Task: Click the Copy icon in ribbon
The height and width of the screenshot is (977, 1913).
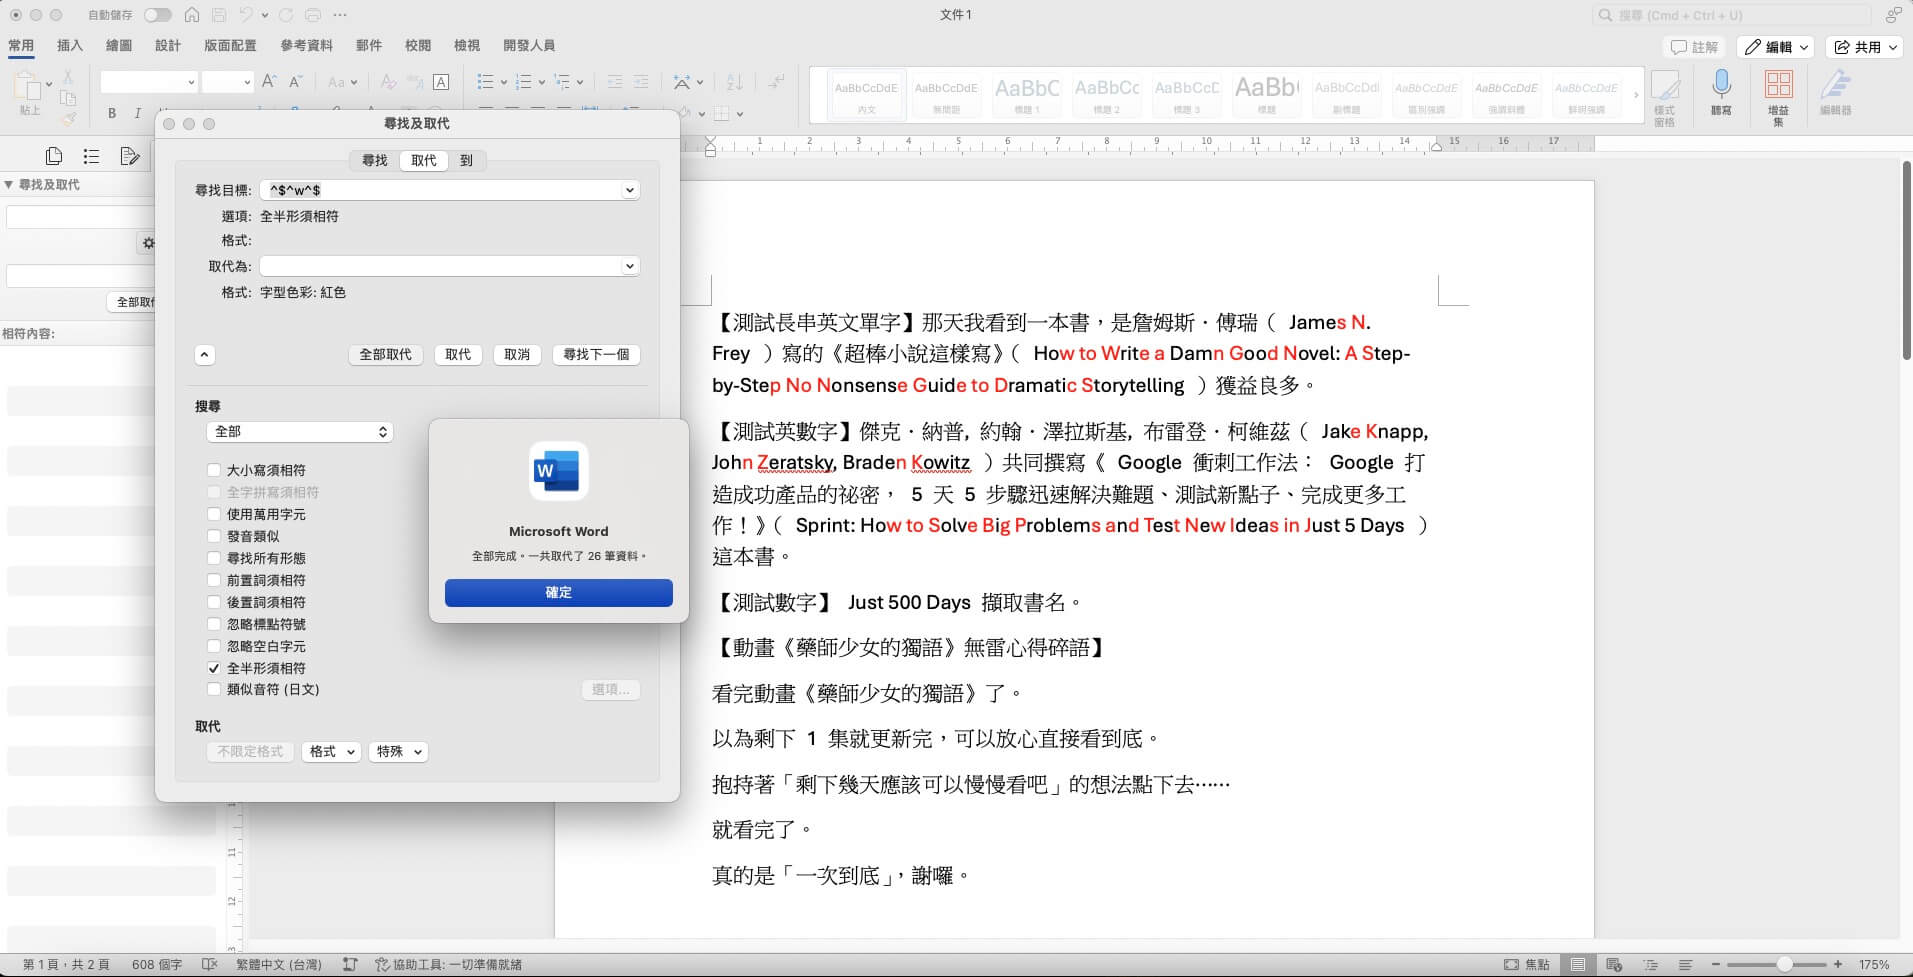Action: pos(68,97)
